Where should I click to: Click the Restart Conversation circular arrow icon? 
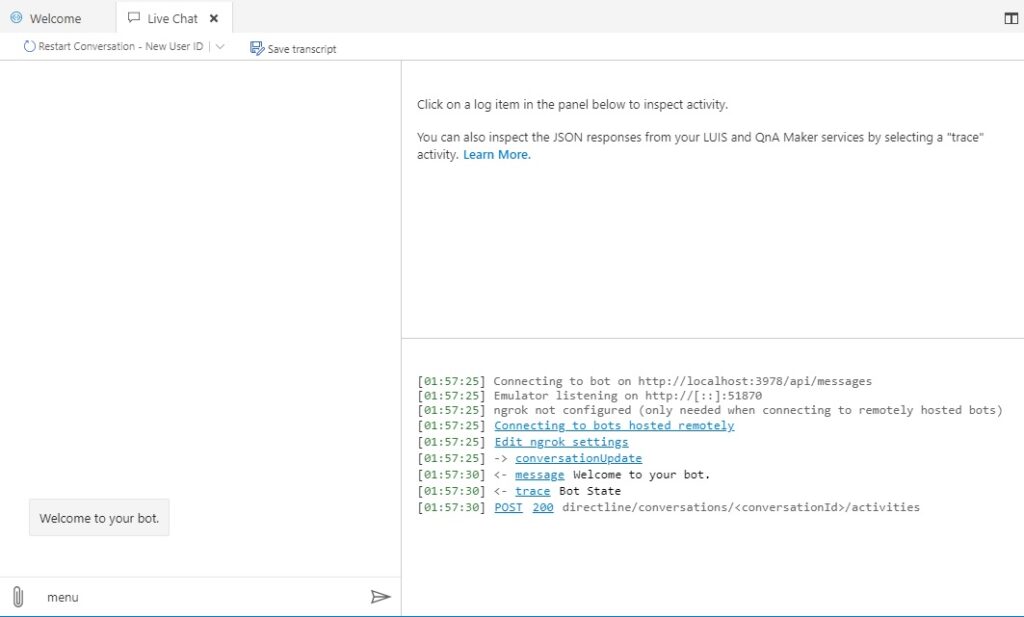[x=29, y=47]
